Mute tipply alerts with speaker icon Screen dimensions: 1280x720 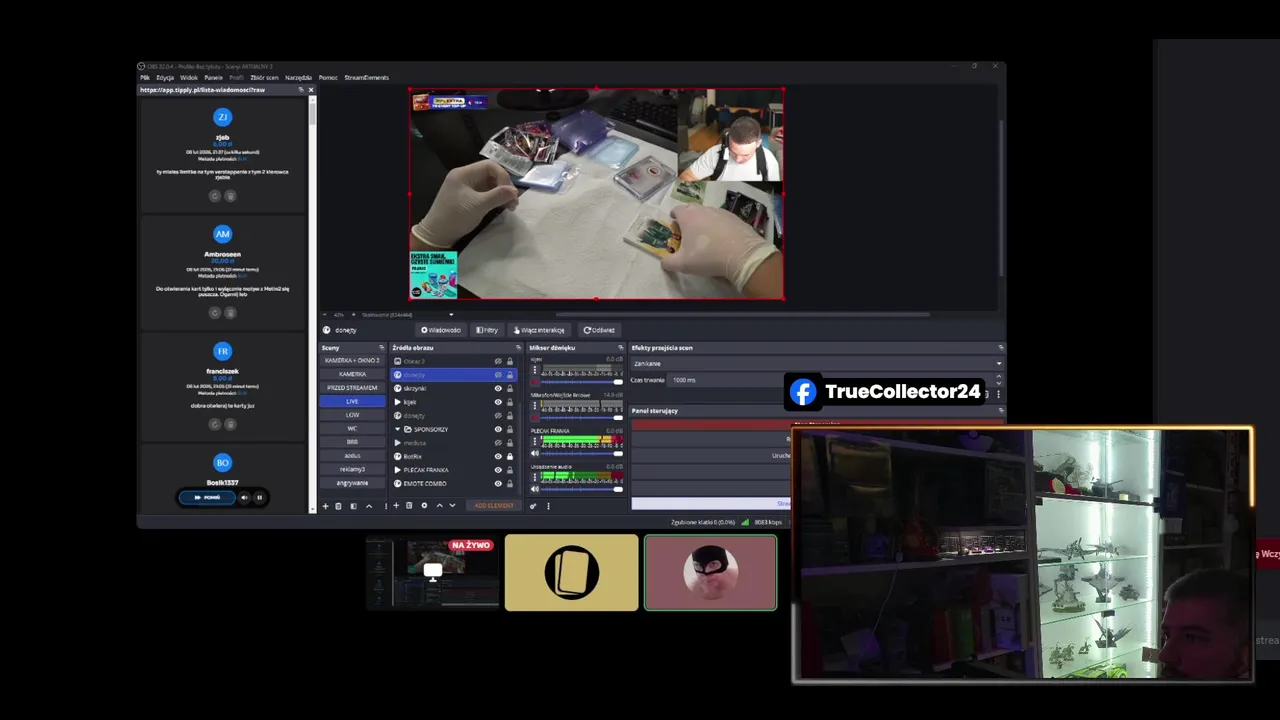tap(244, 497)
